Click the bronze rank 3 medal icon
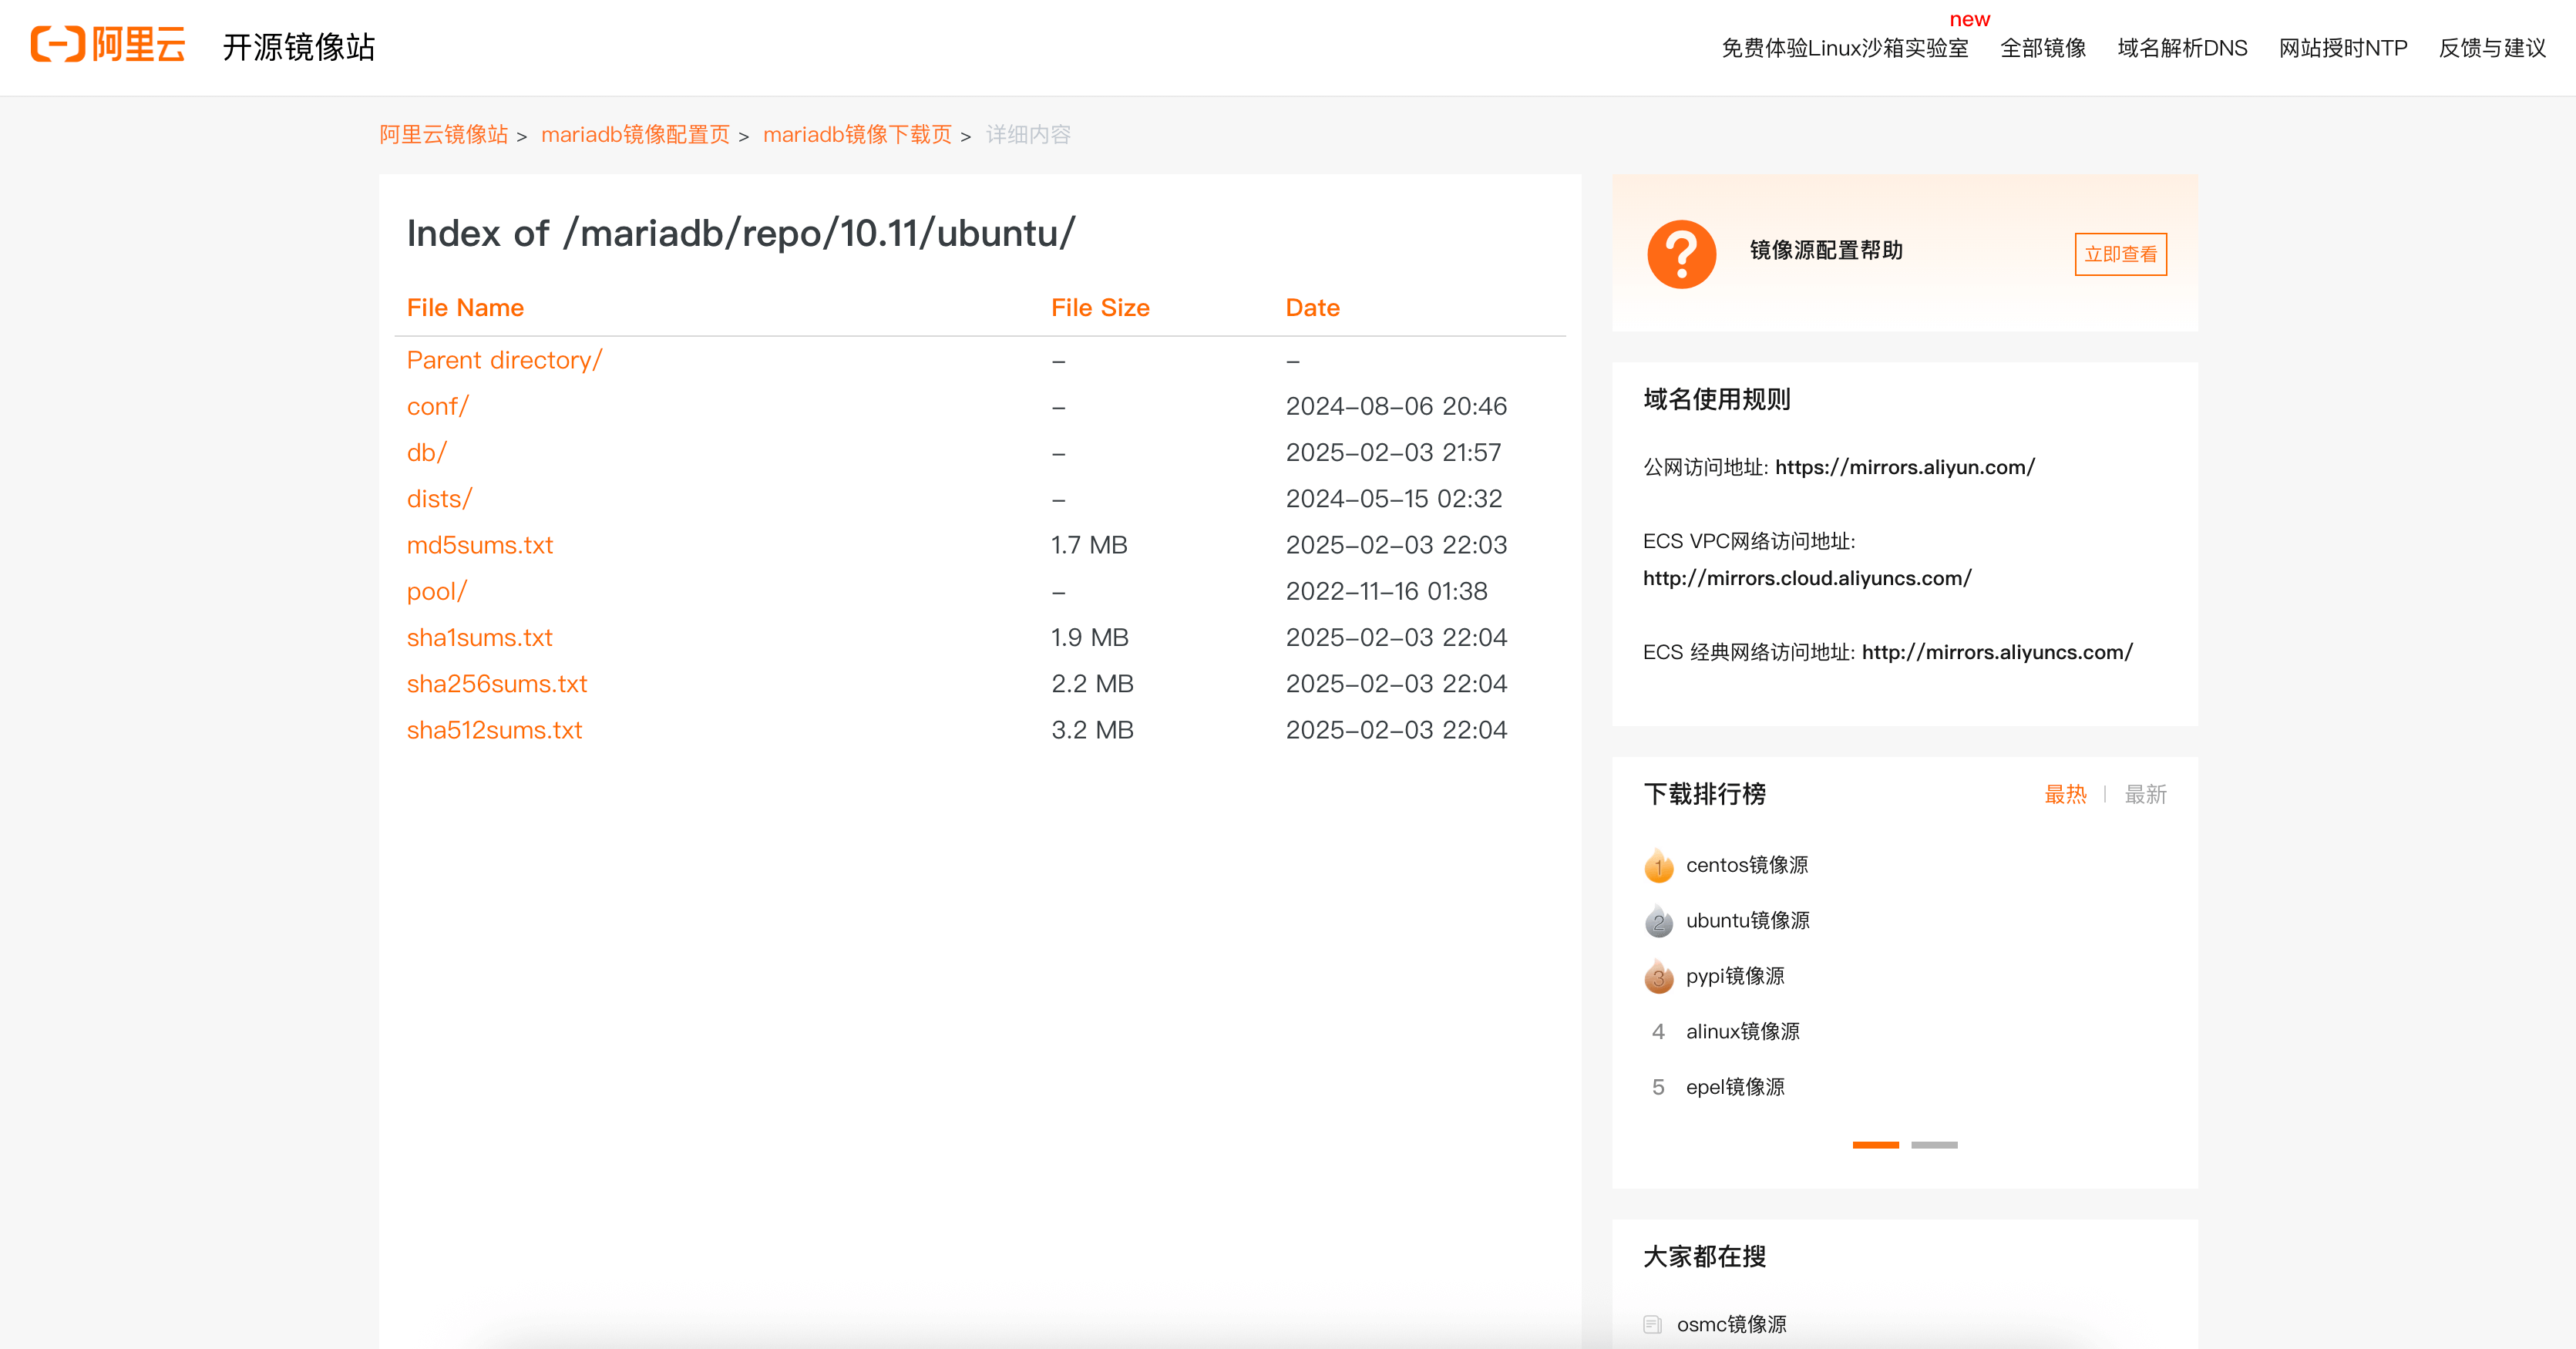 point(1658,976)
